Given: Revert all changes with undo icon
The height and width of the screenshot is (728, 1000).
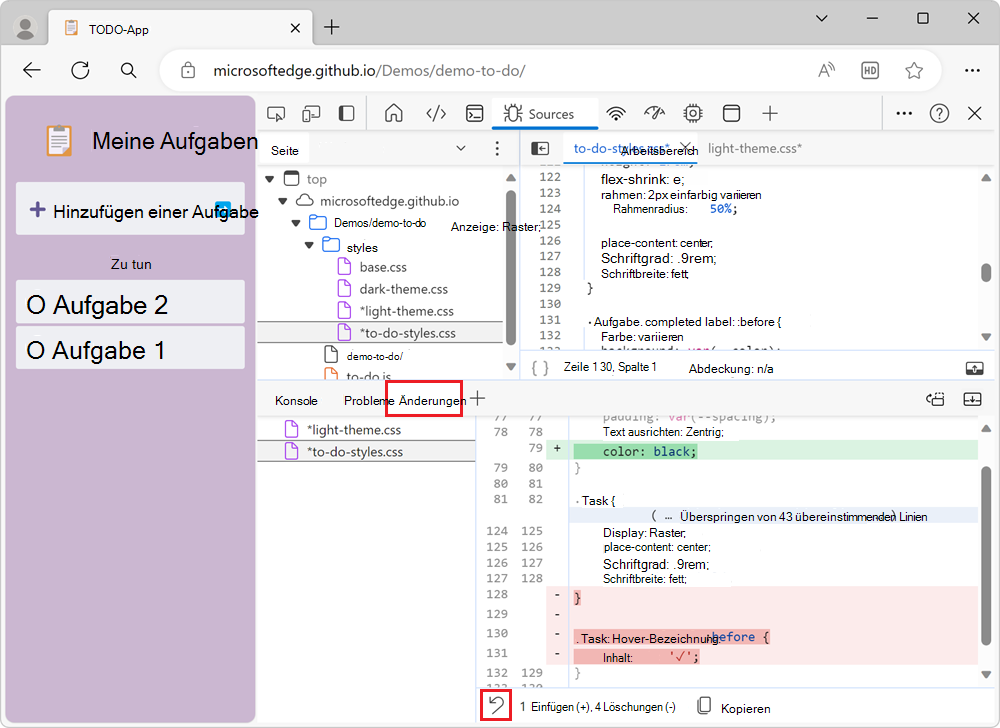Looking at the screenshot, I should tap(496, 705).
